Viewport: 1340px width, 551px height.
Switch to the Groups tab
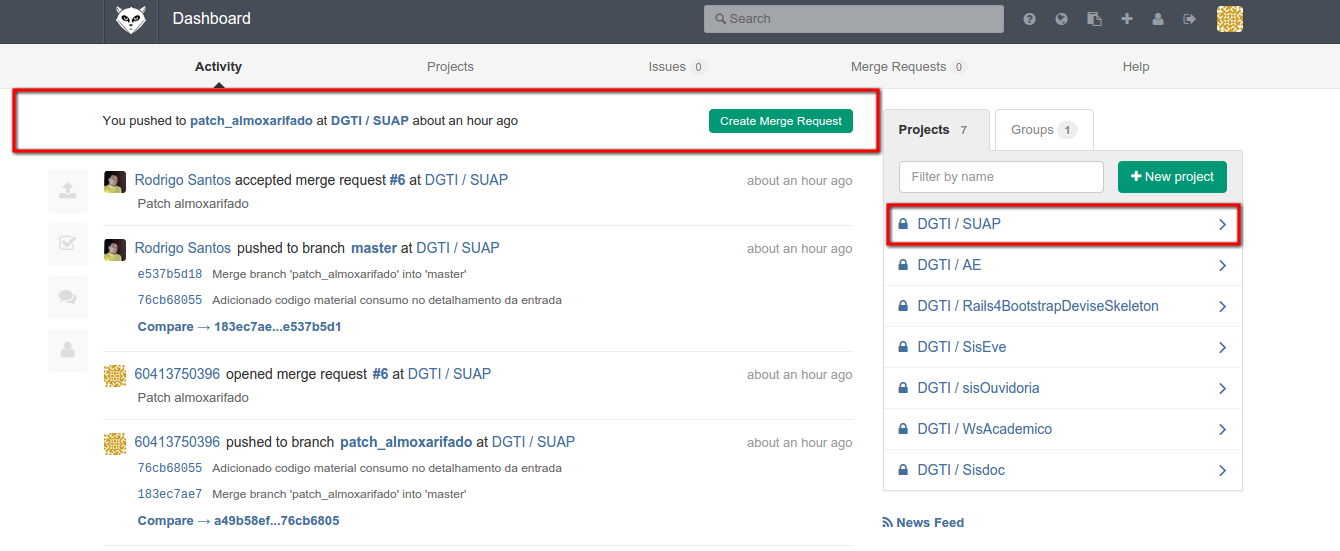pos(1043,130)
